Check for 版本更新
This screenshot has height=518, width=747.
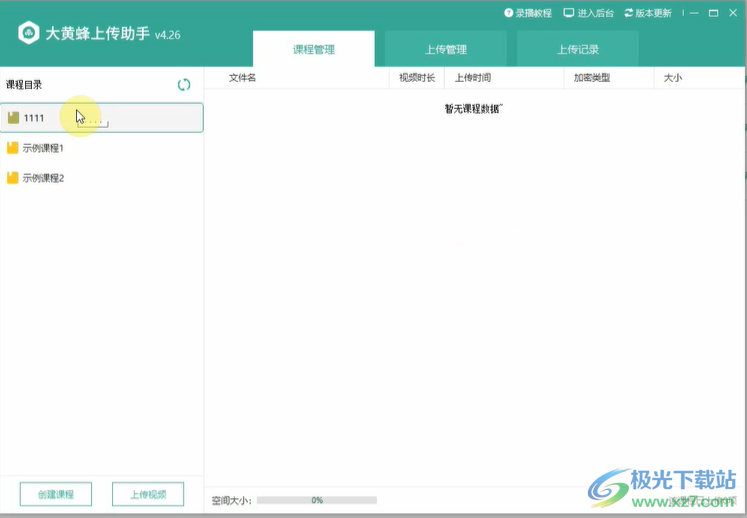[x=648, y=13]
